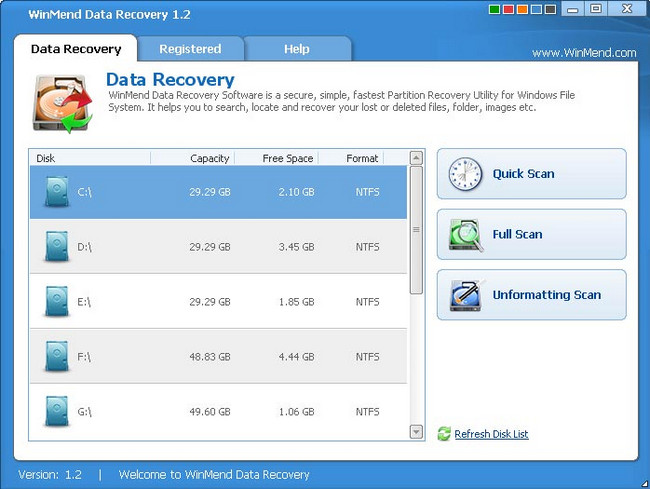
Task: Select the G:\ drive icon
Action: (x=57, y=411)
